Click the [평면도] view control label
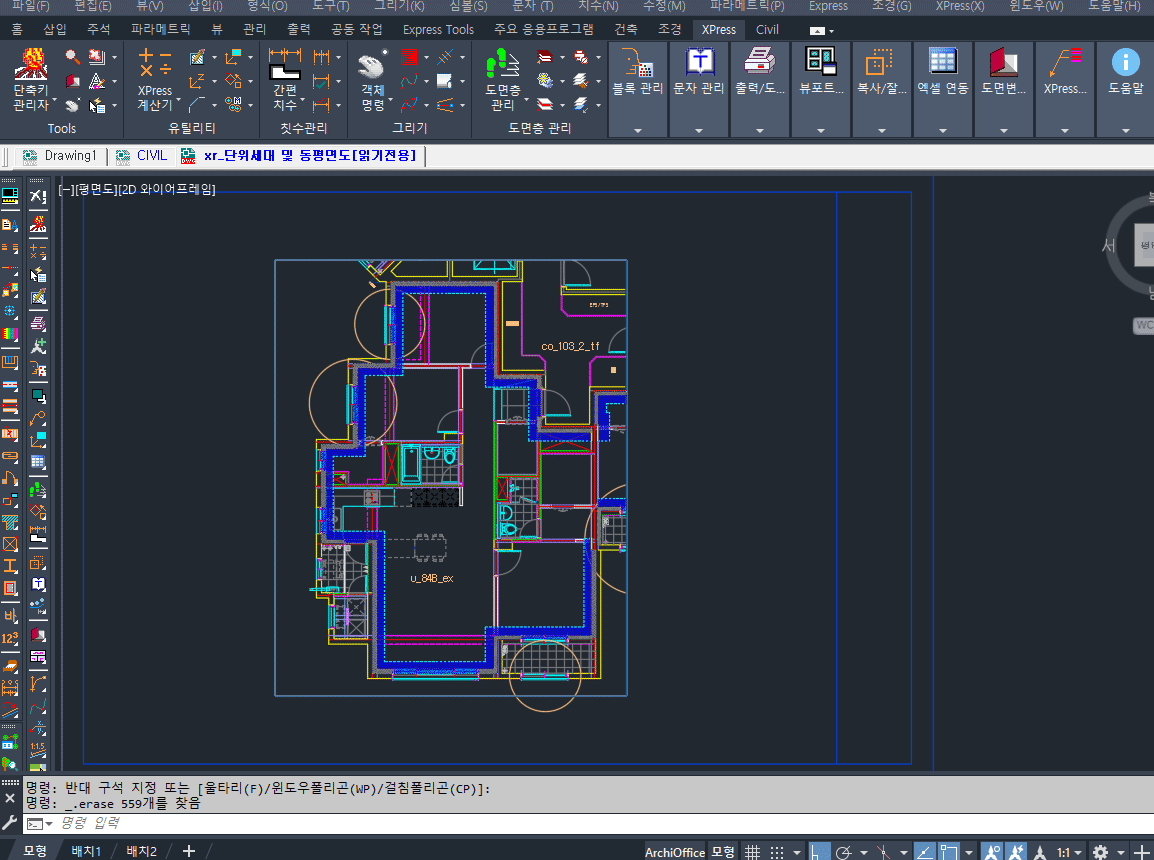The width and height of the screenshot is (1154, 860). [96, 189]
